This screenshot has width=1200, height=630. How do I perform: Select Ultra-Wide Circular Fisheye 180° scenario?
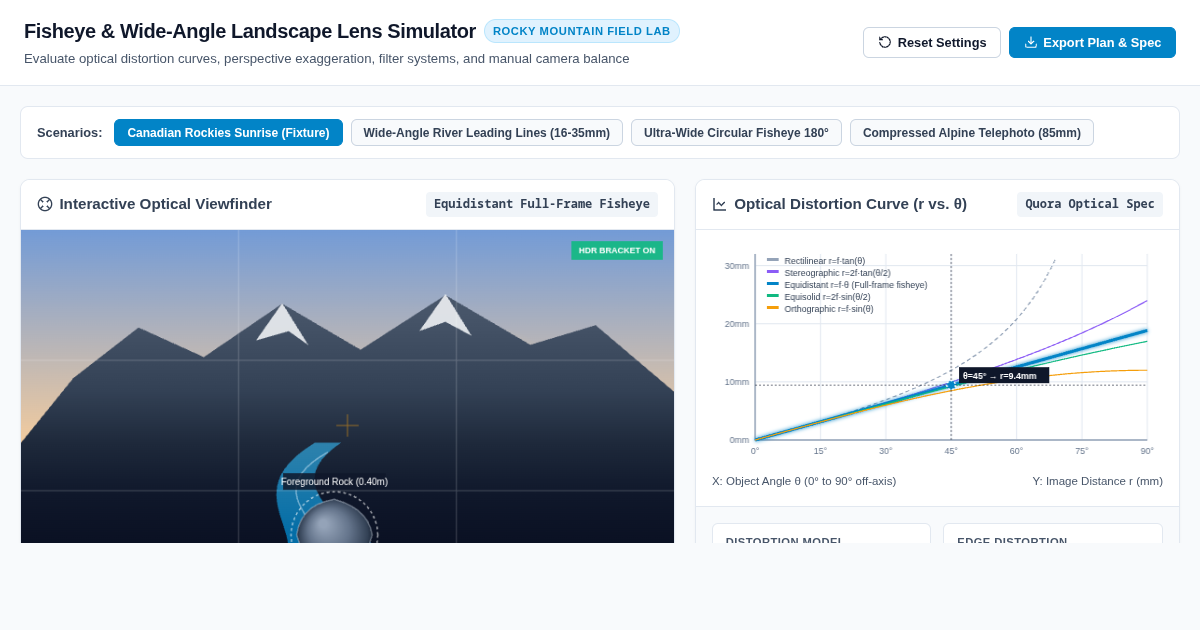pos(736,133)
